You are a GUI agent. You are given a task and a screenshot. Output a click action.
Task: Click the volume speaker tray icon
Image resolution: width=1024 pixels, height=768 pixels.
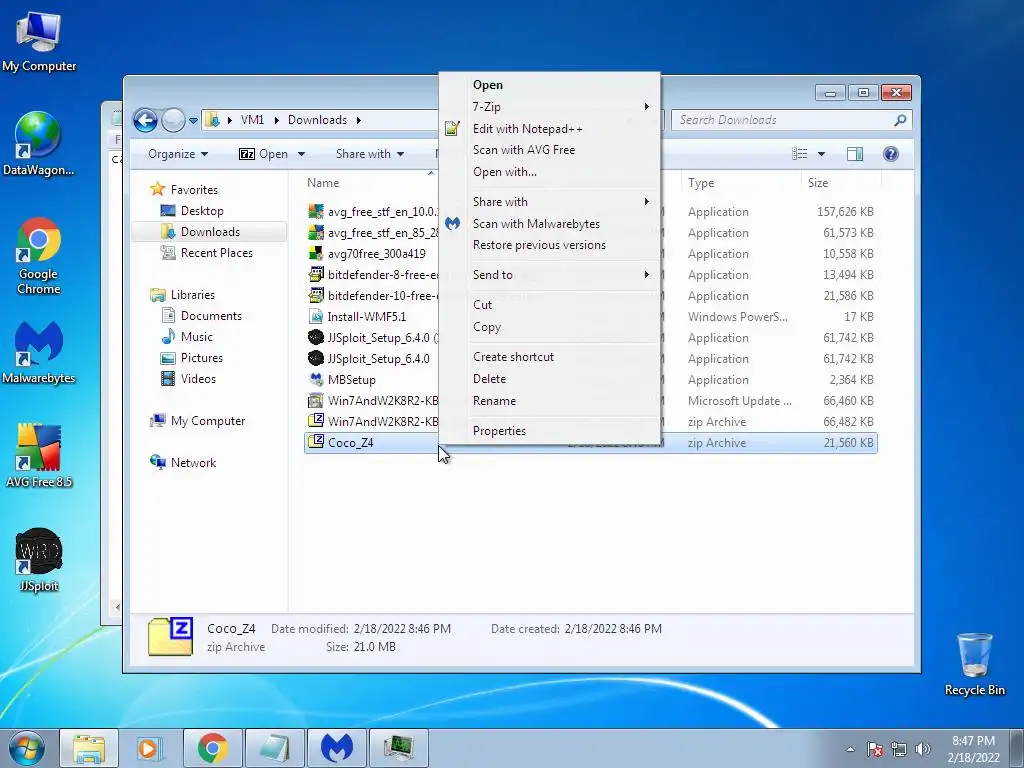pos(922,749)
